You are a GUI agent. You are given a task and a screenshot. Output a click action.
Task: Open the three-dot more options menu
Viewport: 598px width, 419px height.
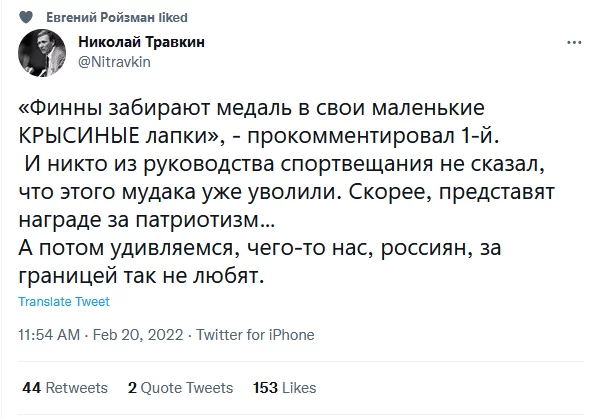[574, 42]
